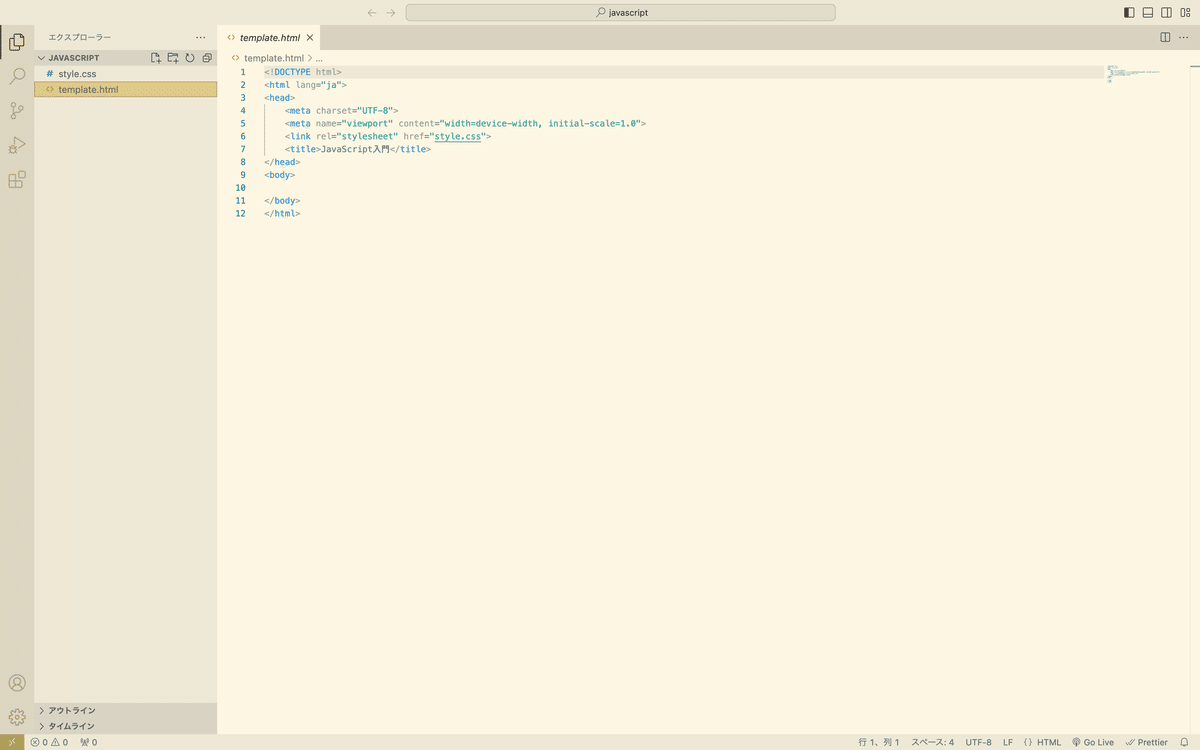Click template.html in the breadcrumb
Viewport: 1200px width, 750px height.
[x=273, y=58]
